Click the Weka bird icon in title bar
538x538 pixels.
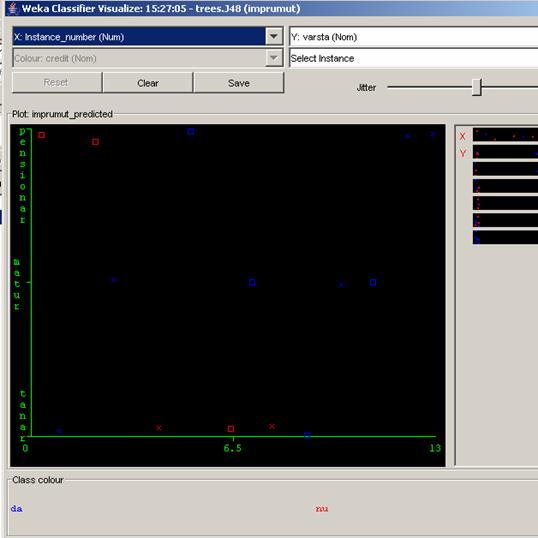(13, 8)
